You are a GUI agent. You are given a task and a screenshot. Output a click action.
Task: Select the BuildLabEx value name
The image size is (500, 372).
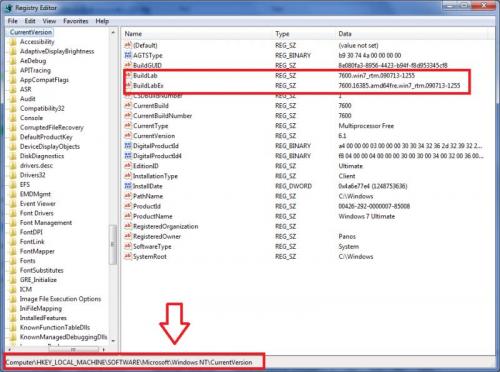click(x=148, y=86)
